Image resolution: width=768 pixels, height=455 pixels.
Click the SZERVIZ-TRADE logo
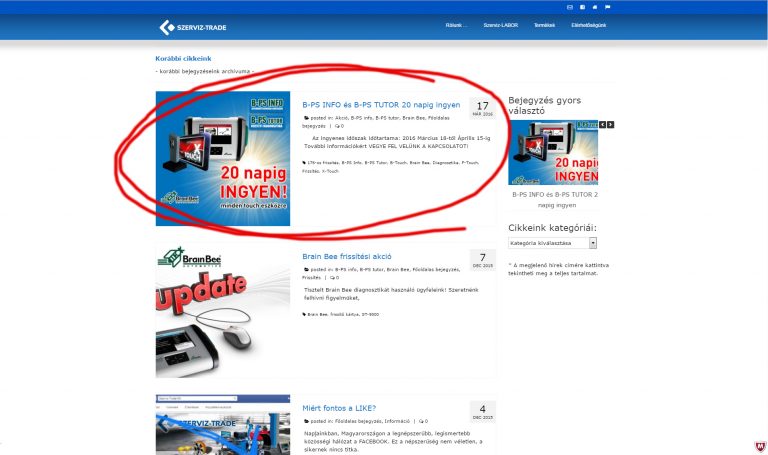[193, 27]
